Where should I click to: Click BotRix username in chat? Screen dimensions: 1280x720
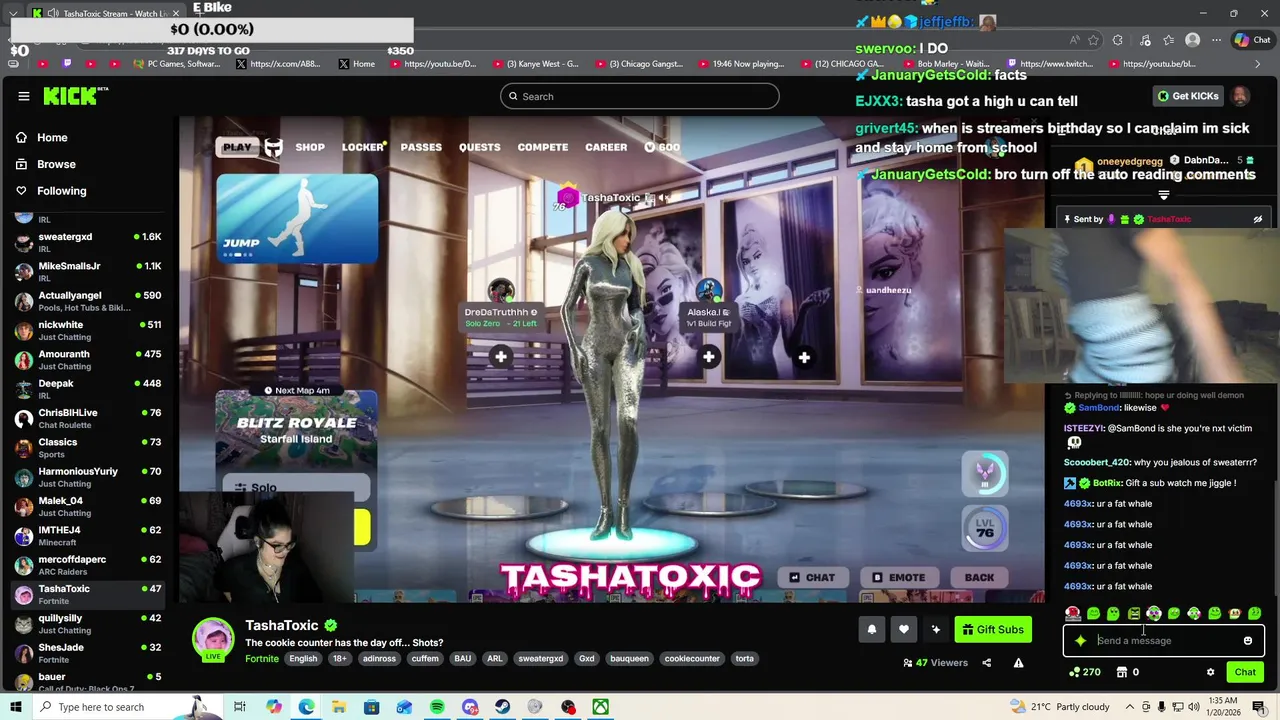(1106, 483)
